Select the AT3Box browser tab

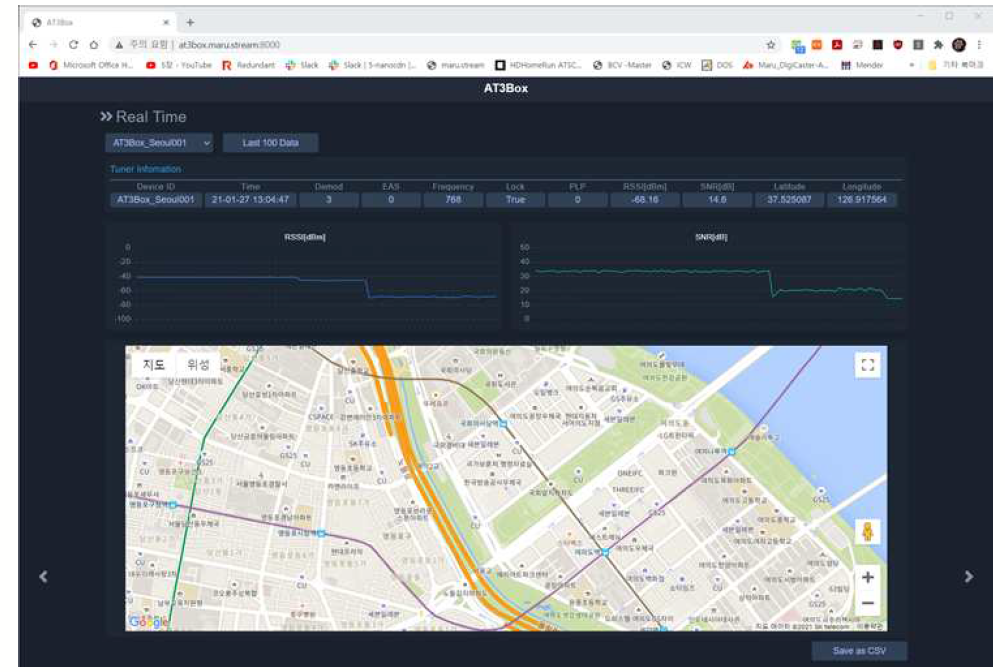coord(101,22)
